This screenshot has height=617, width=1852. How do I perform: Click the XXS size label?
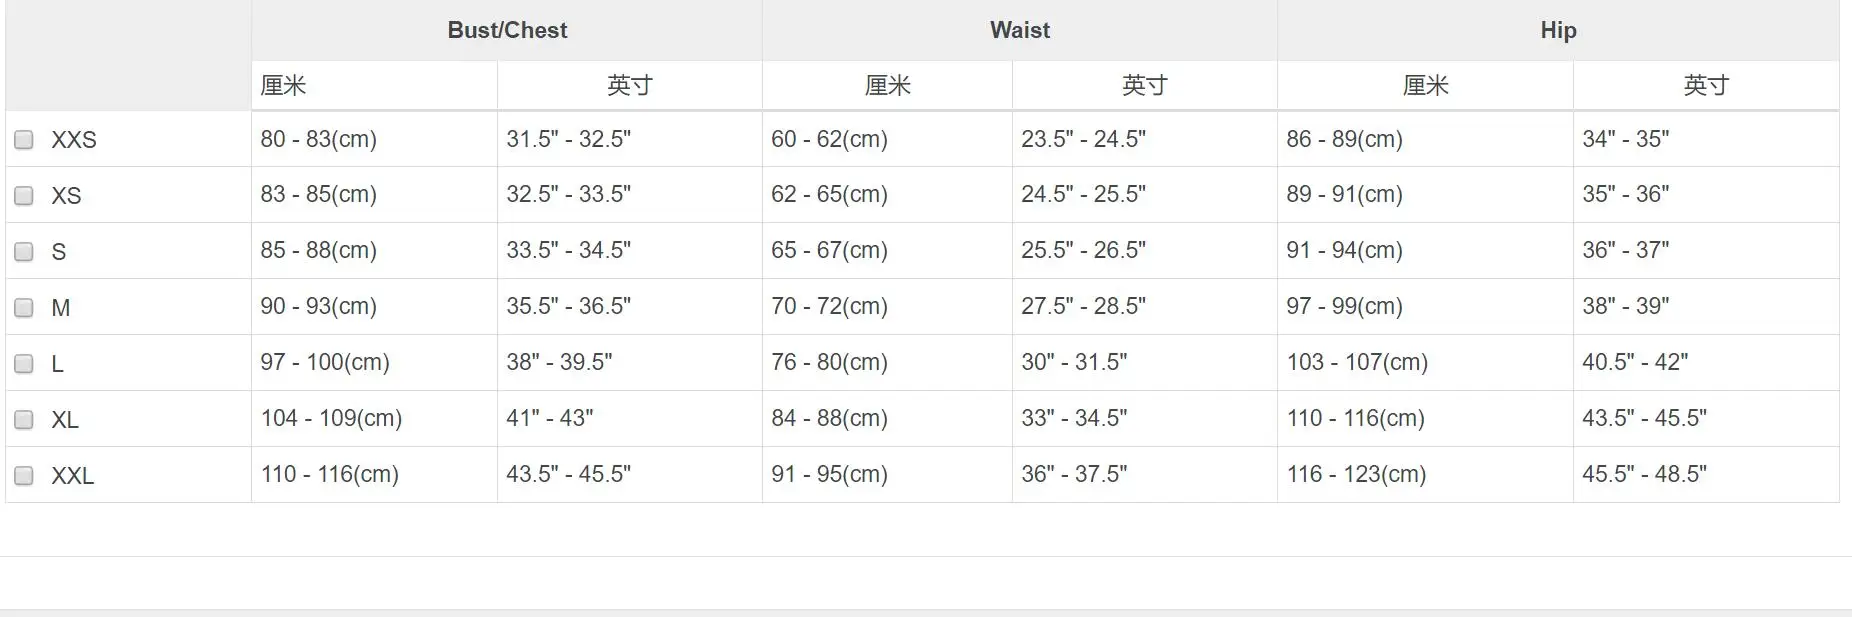tap(74, 140)
